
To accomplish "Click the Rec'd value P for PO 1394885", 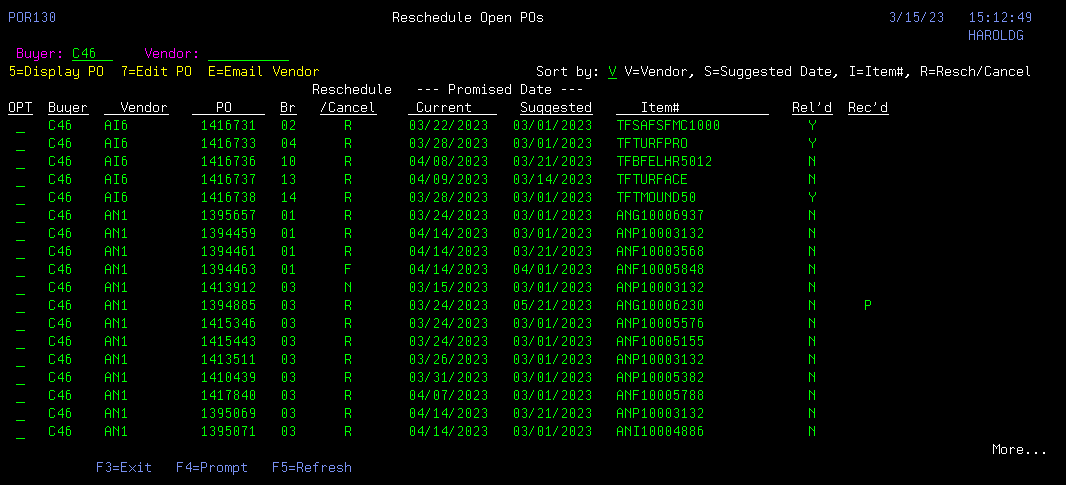I will (867, 306).
